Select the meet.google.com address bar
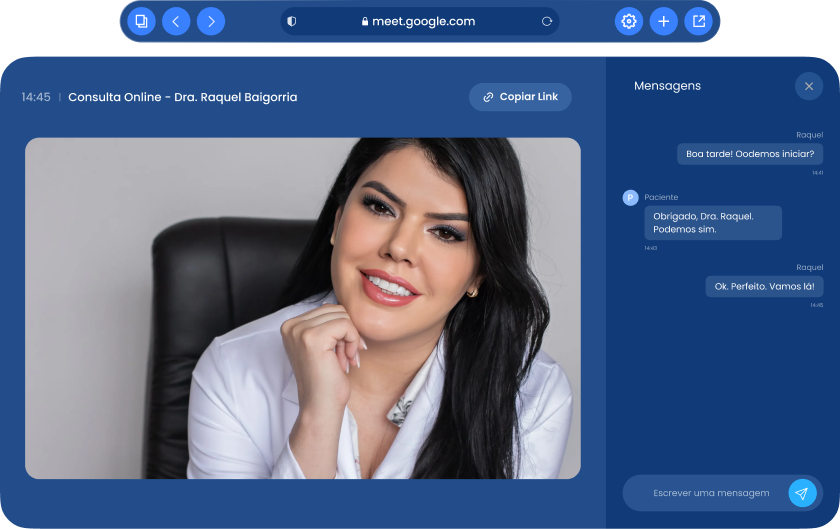Screen dimensions: 840x529 pos(418,21)
